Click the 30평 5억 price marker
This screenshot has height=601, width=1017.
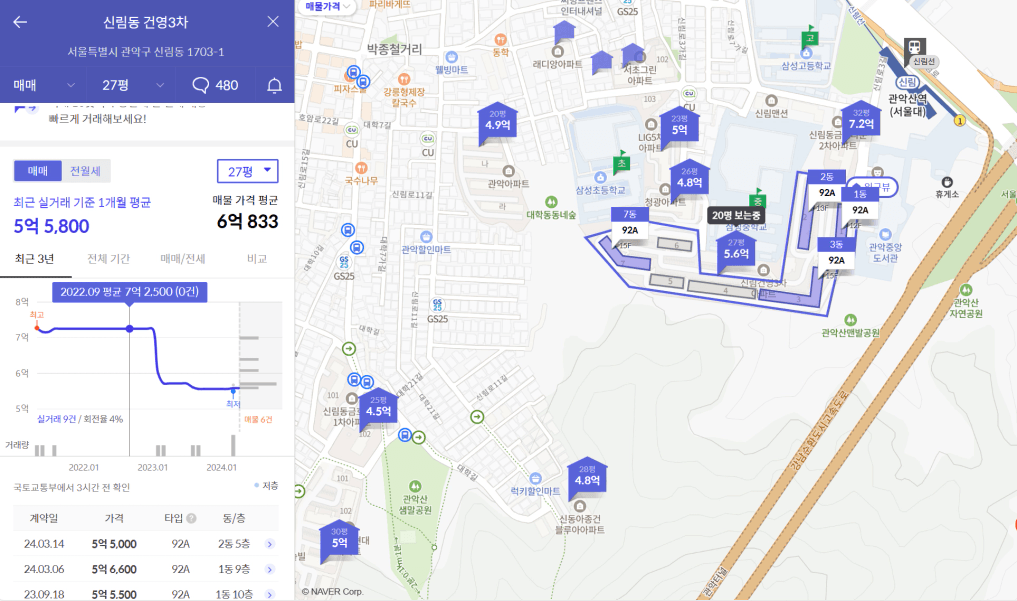click(339, 539)
